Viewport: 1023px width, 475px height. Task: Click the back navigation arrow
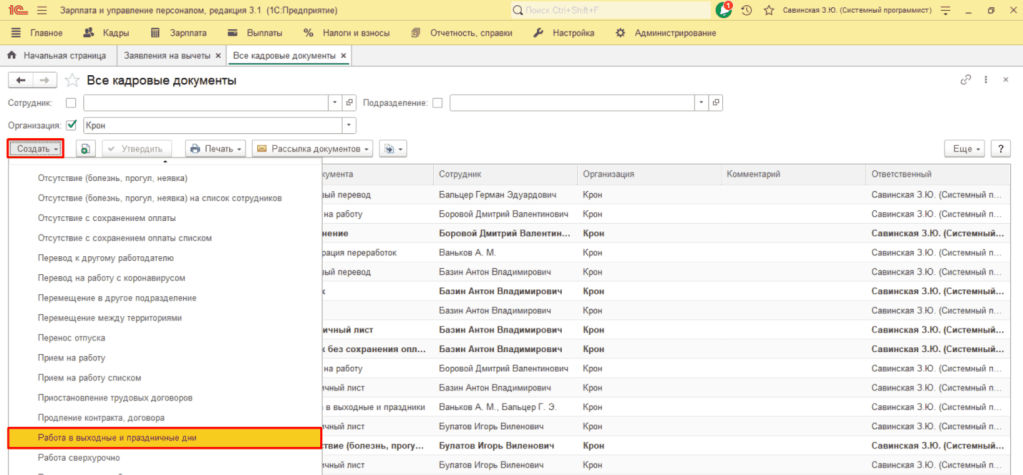(21, 80)
